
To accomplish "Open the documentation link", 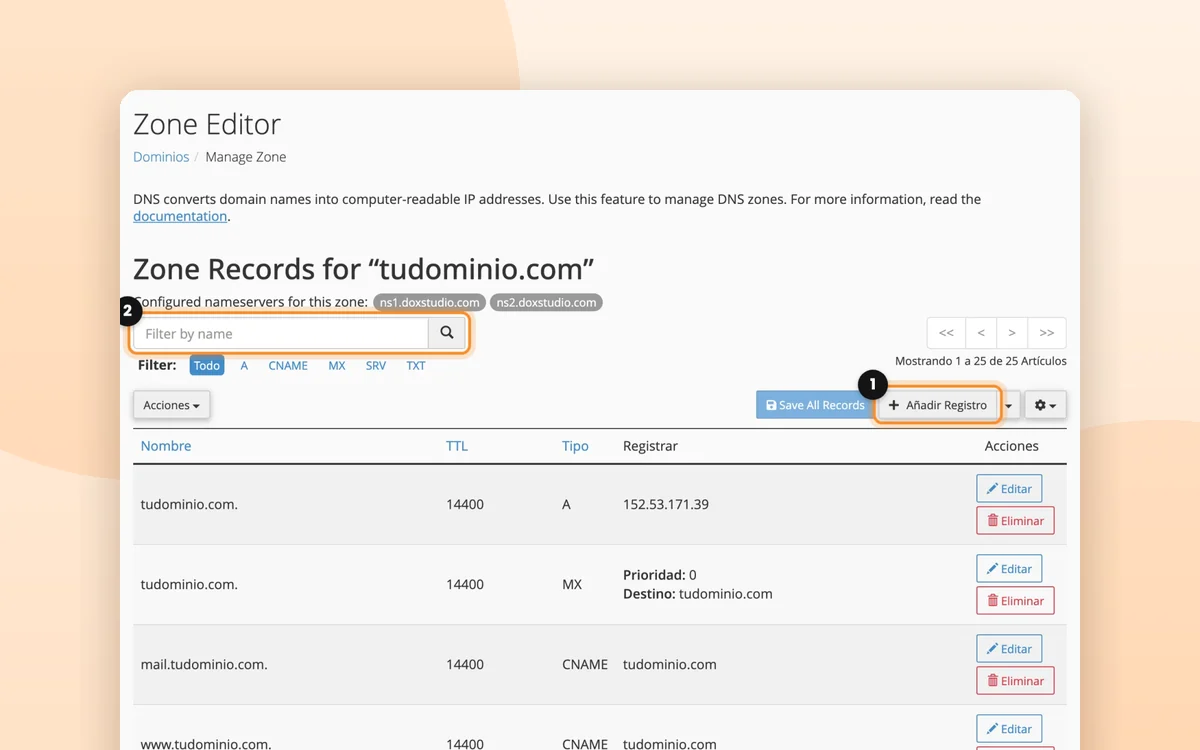I will tap(180, 216).
